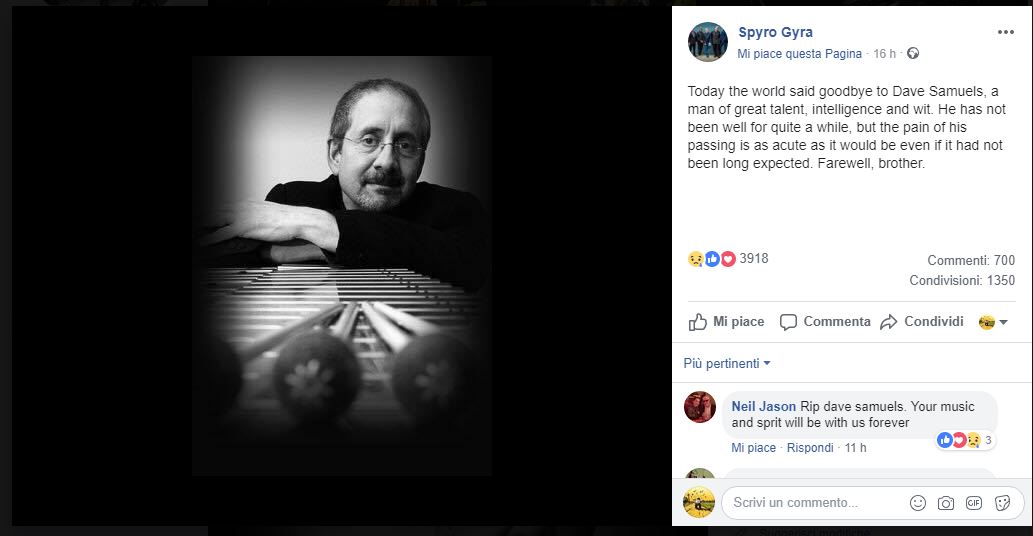Open the Spyro Gyra page name link
The width and height of the screenshot is (1033, 536).
(775, 32)
